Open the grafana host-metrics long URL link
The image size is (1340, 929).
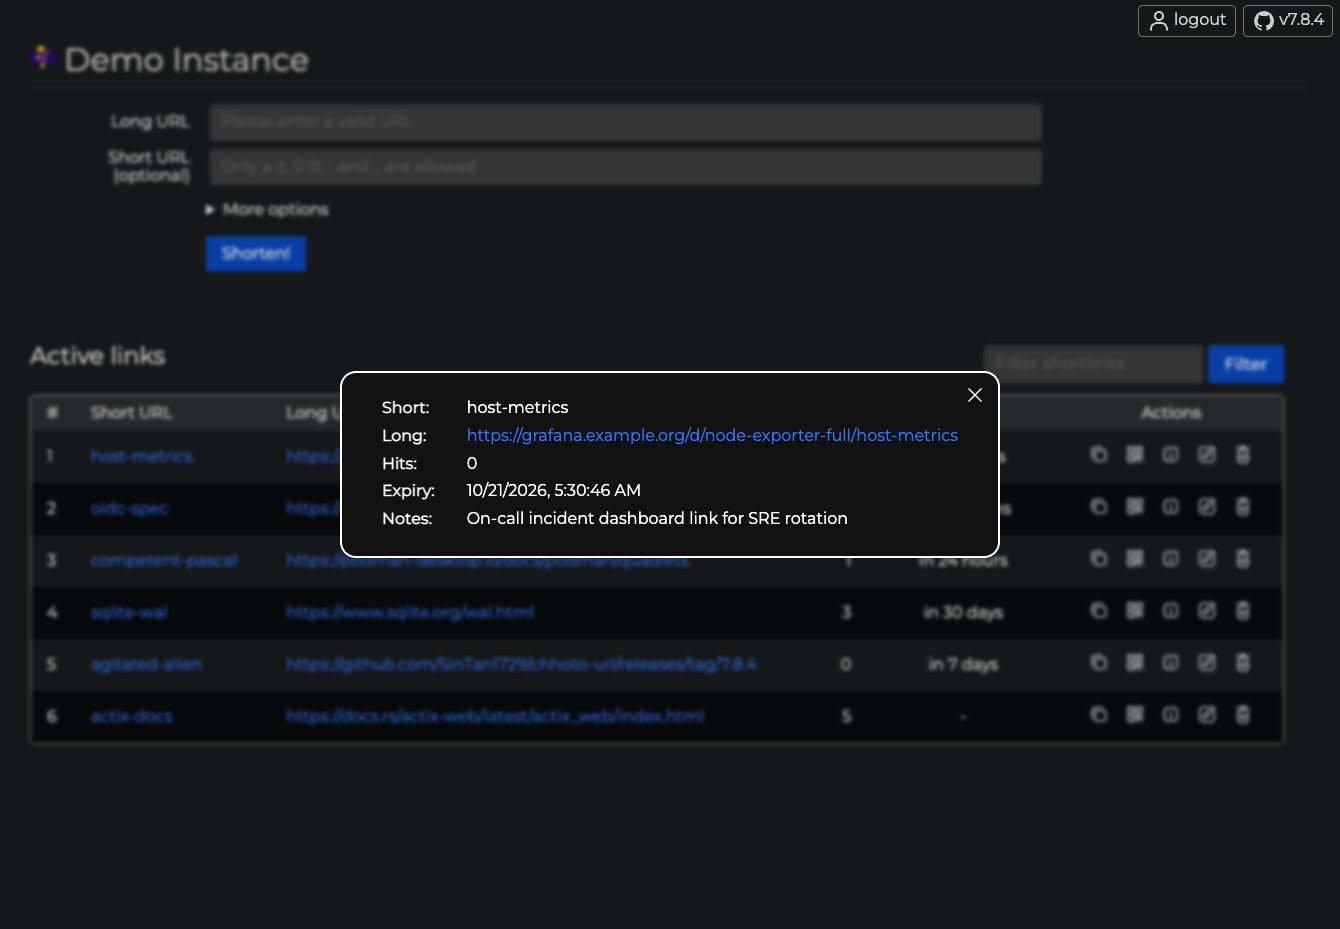[x=712, y=435]
